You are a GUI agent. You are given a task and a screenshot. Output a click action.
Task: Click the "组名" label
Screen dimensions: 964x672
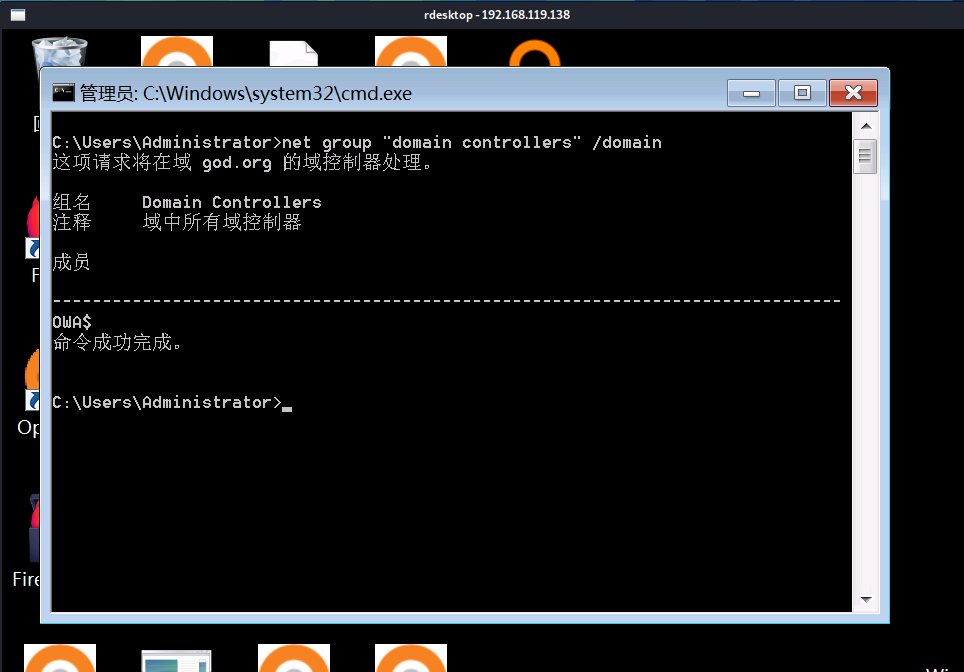pyautogui.click(x=72, y=202)
